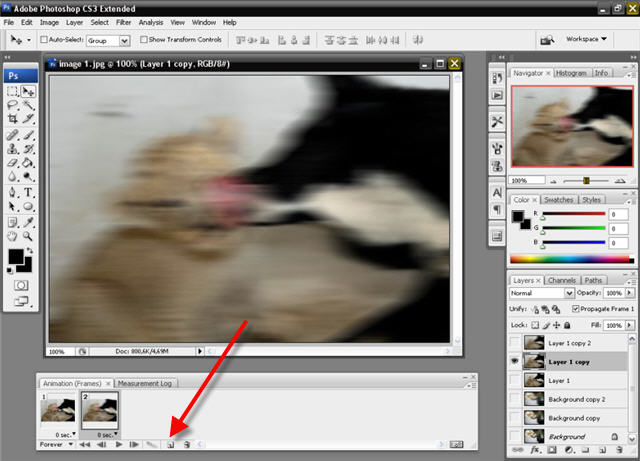The width and height of the screenshot is (640, 461).
Task: Pick a color from the color ramp
Action: (x=571, y=259)
